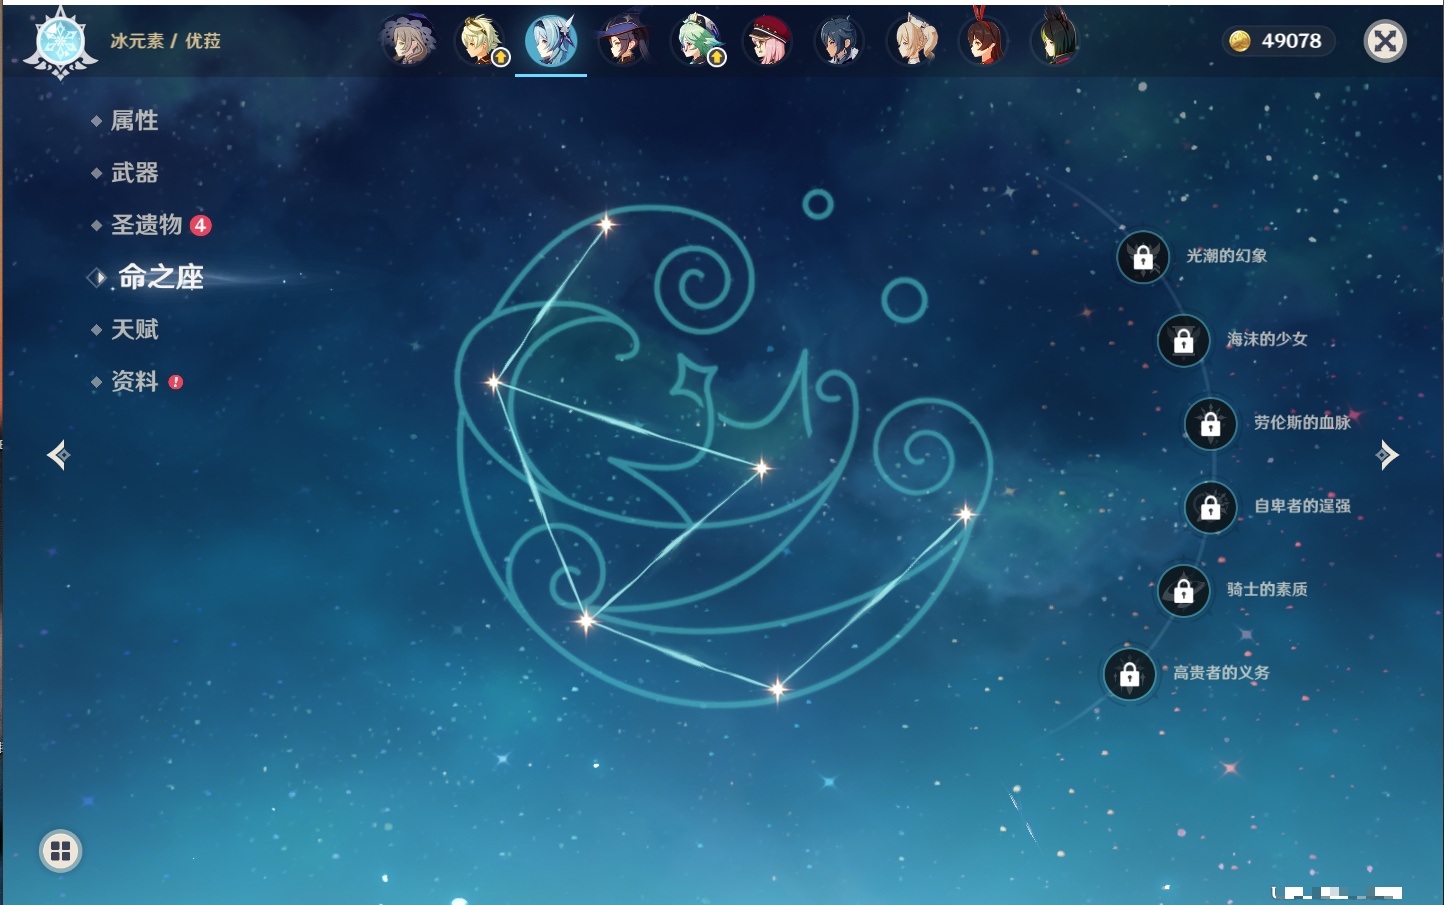Open locked constellation 海沫的少女 lock icon

tap(1184, 341)
